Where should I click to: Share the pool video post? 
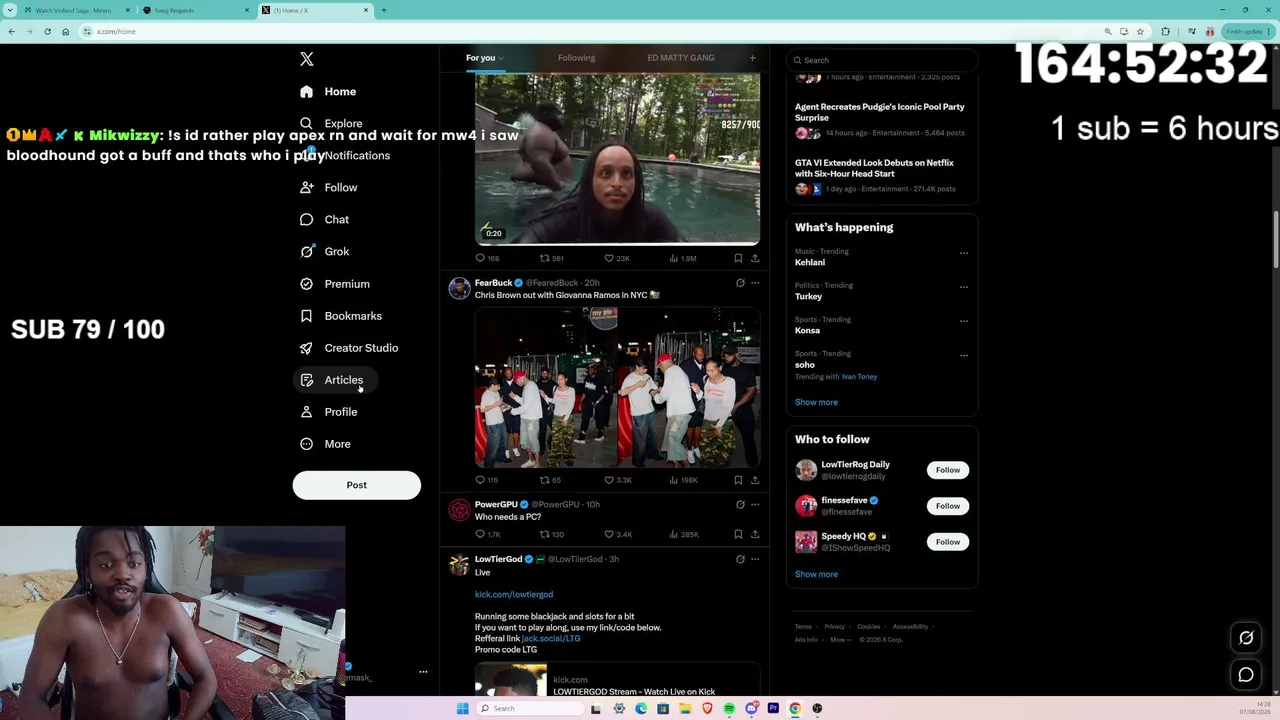tap(755, 258)
